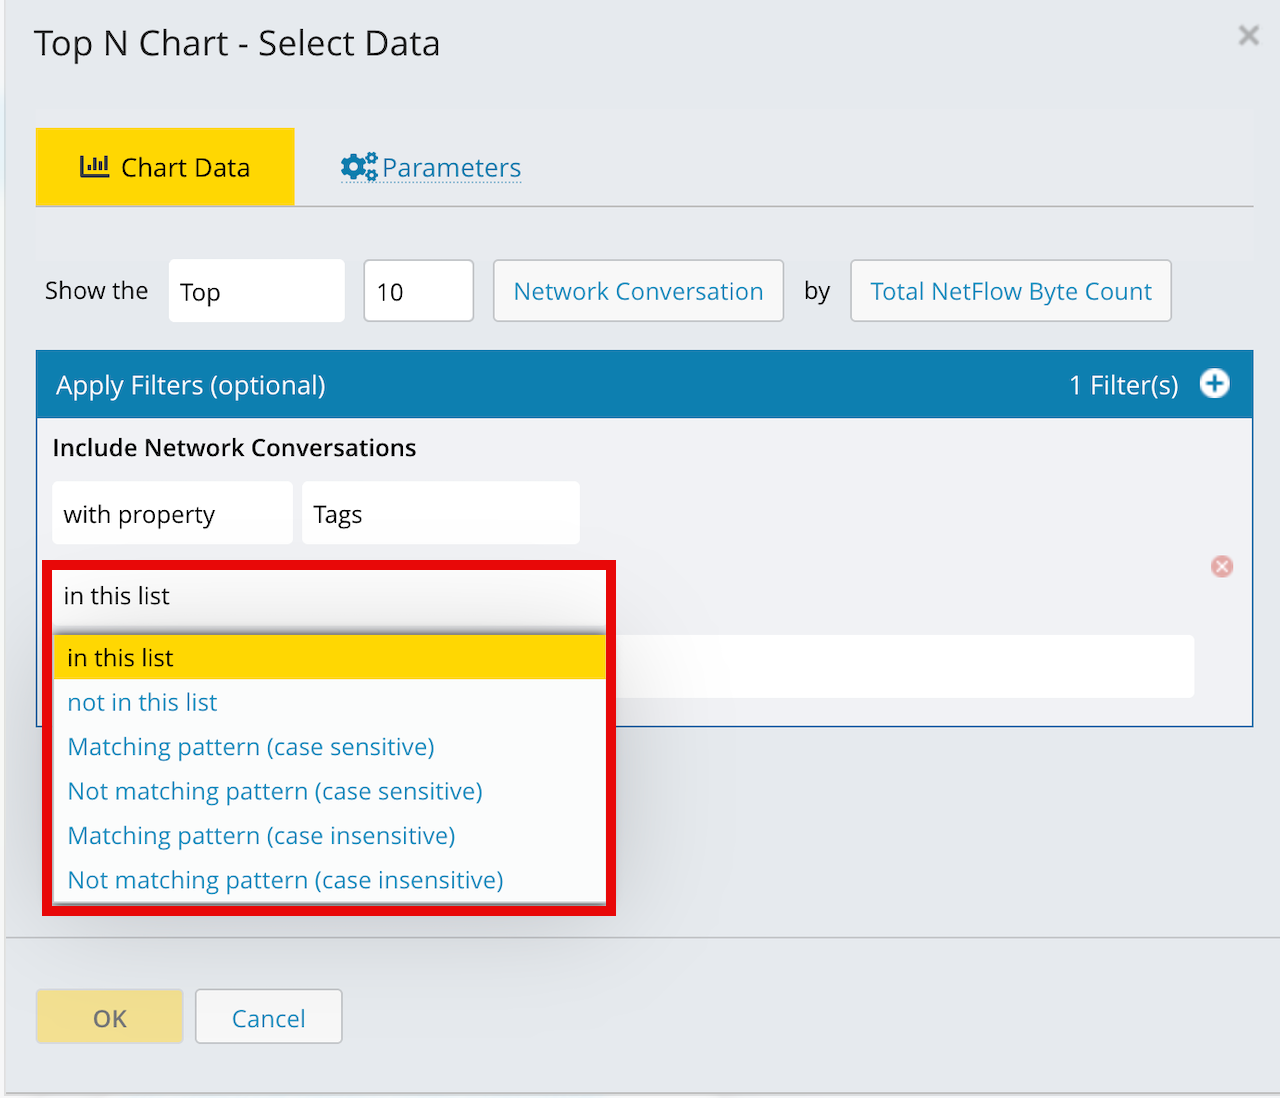The width and height of the screenshot is (1280, 1098).
Task: Select highlighted 'in this list' option
Action: 328,658
